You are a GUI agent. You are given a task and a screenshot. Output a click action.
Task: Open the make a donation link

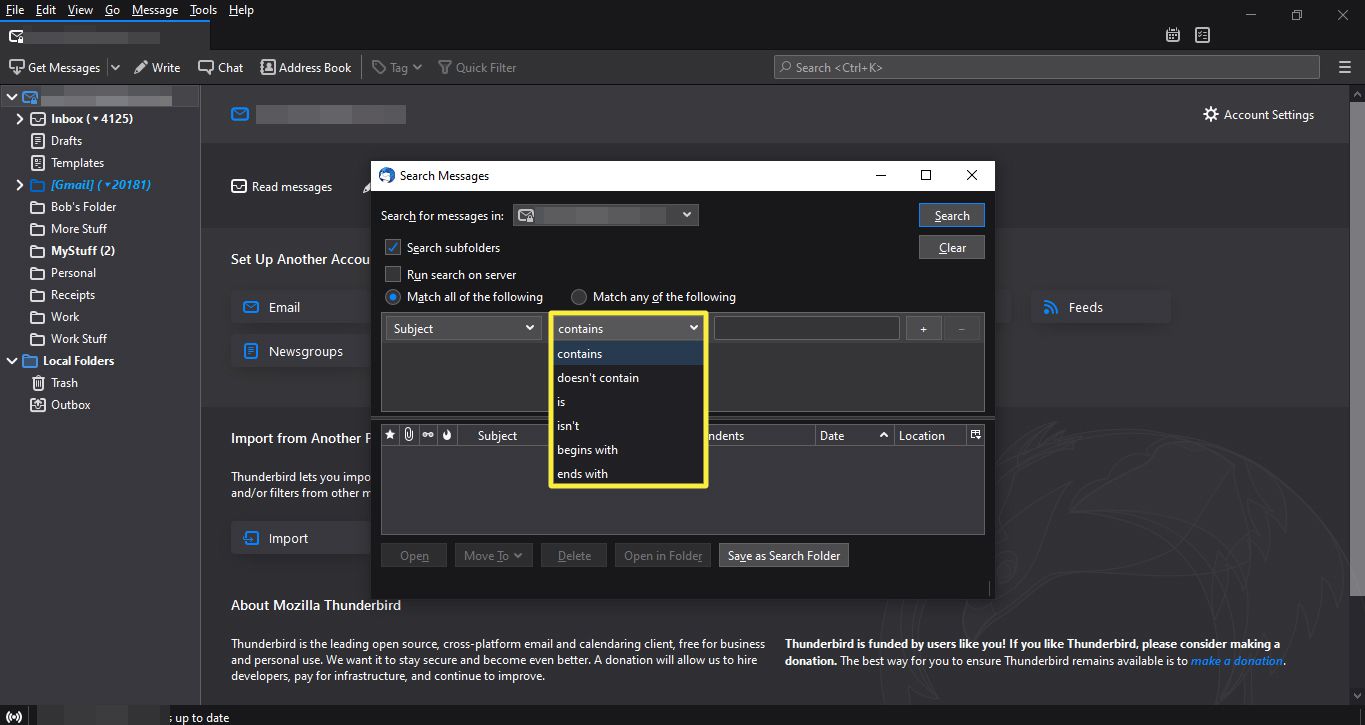click(x=1237, y=661)
